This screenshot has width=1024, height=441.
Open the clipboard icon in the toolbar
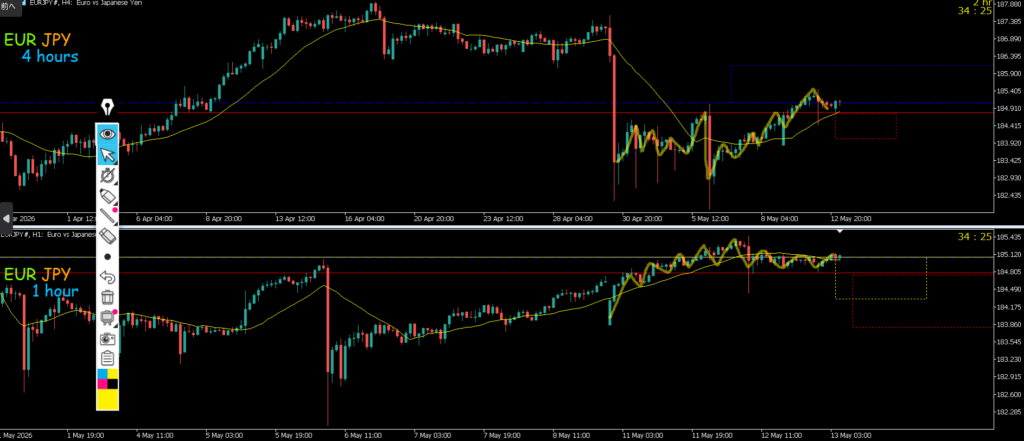tap(108, 358)
